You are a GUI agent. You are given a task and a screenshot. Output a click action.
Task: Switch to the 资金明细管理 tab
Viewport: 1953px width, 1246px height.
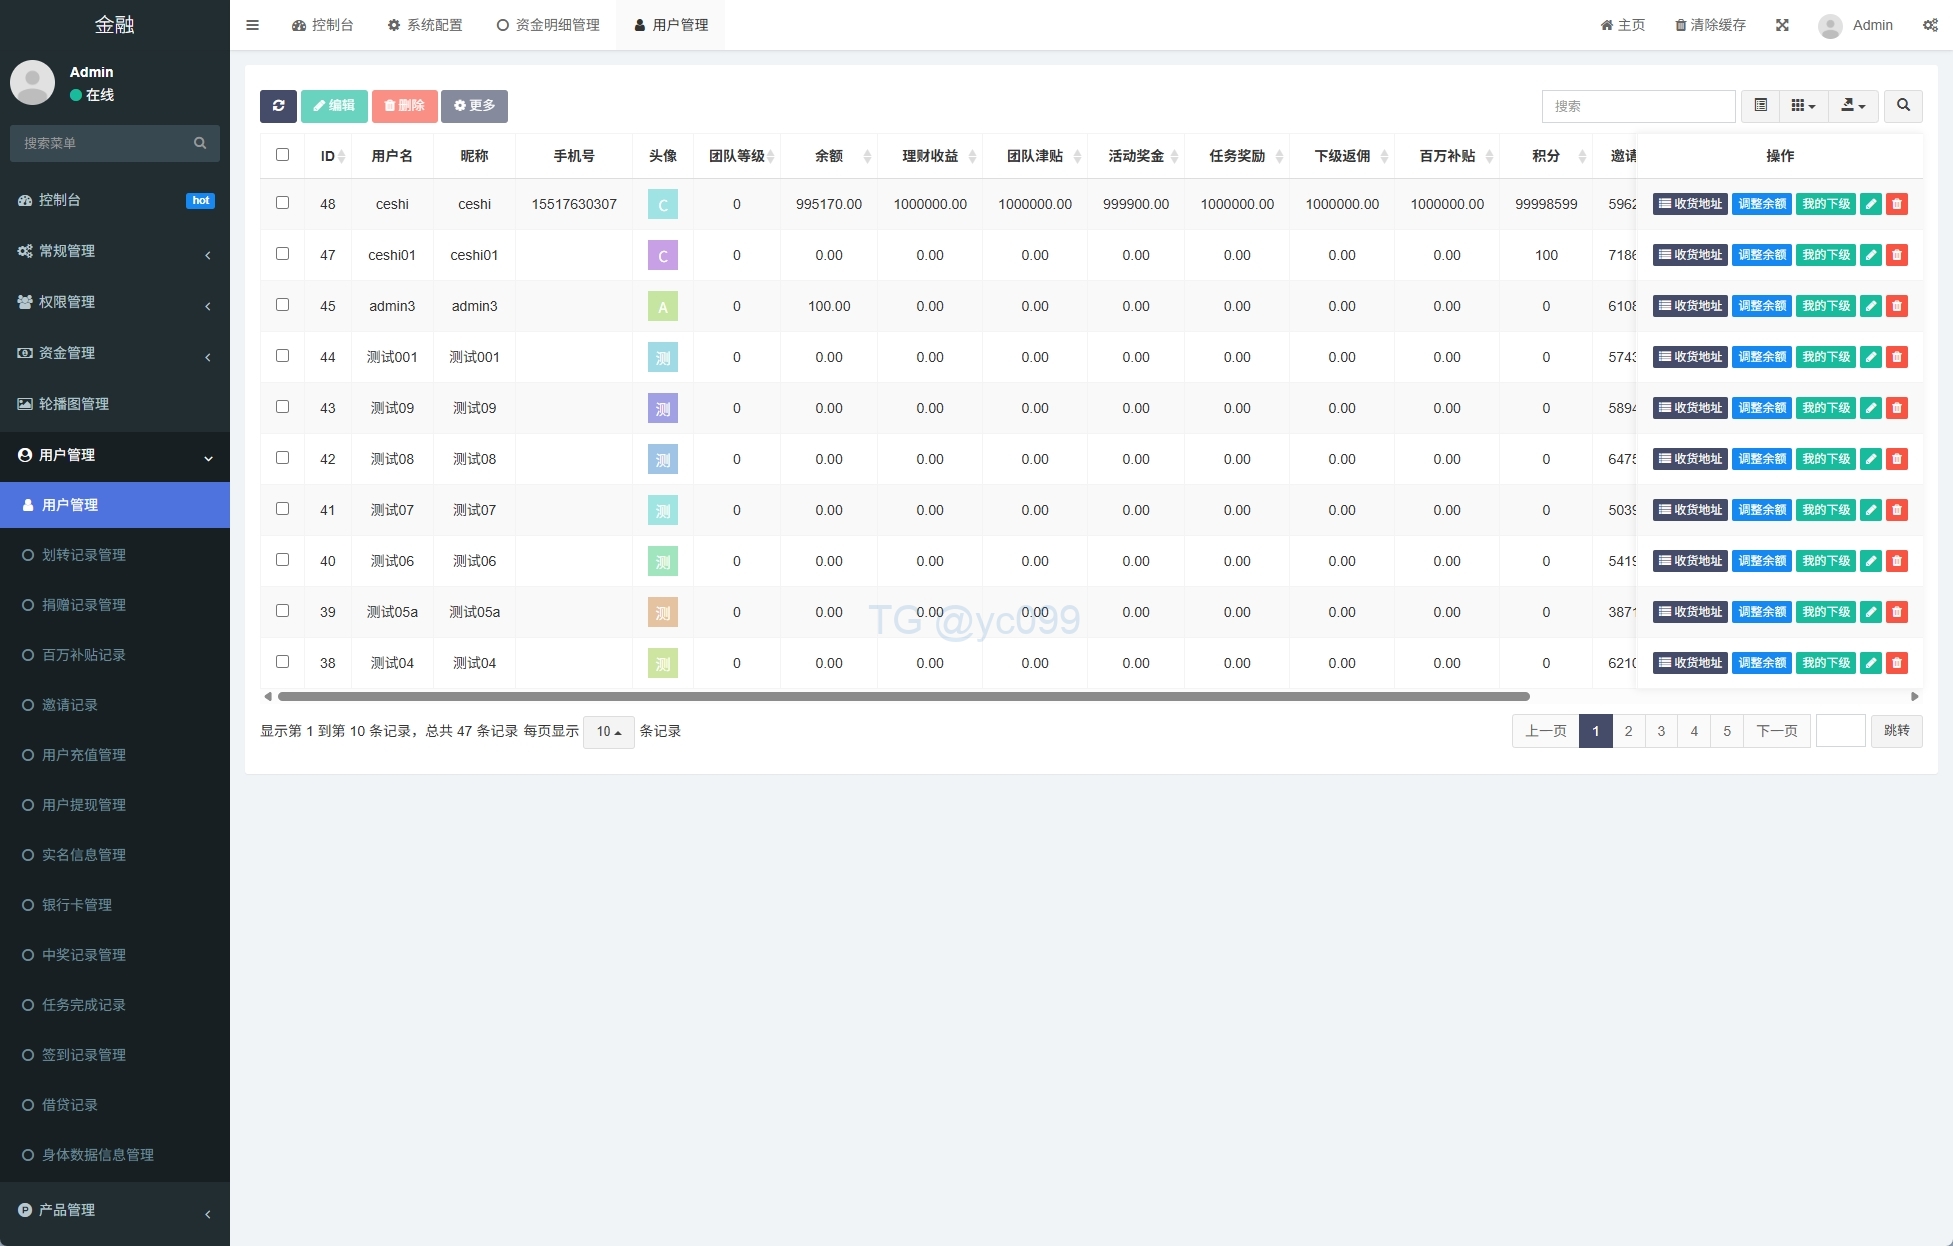(x=548, y=25)
